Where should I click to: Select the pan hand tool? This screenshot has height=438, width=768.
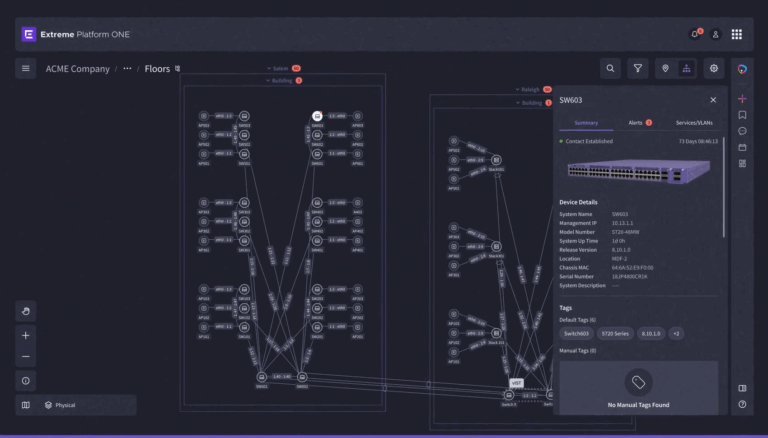click(25, 311)
